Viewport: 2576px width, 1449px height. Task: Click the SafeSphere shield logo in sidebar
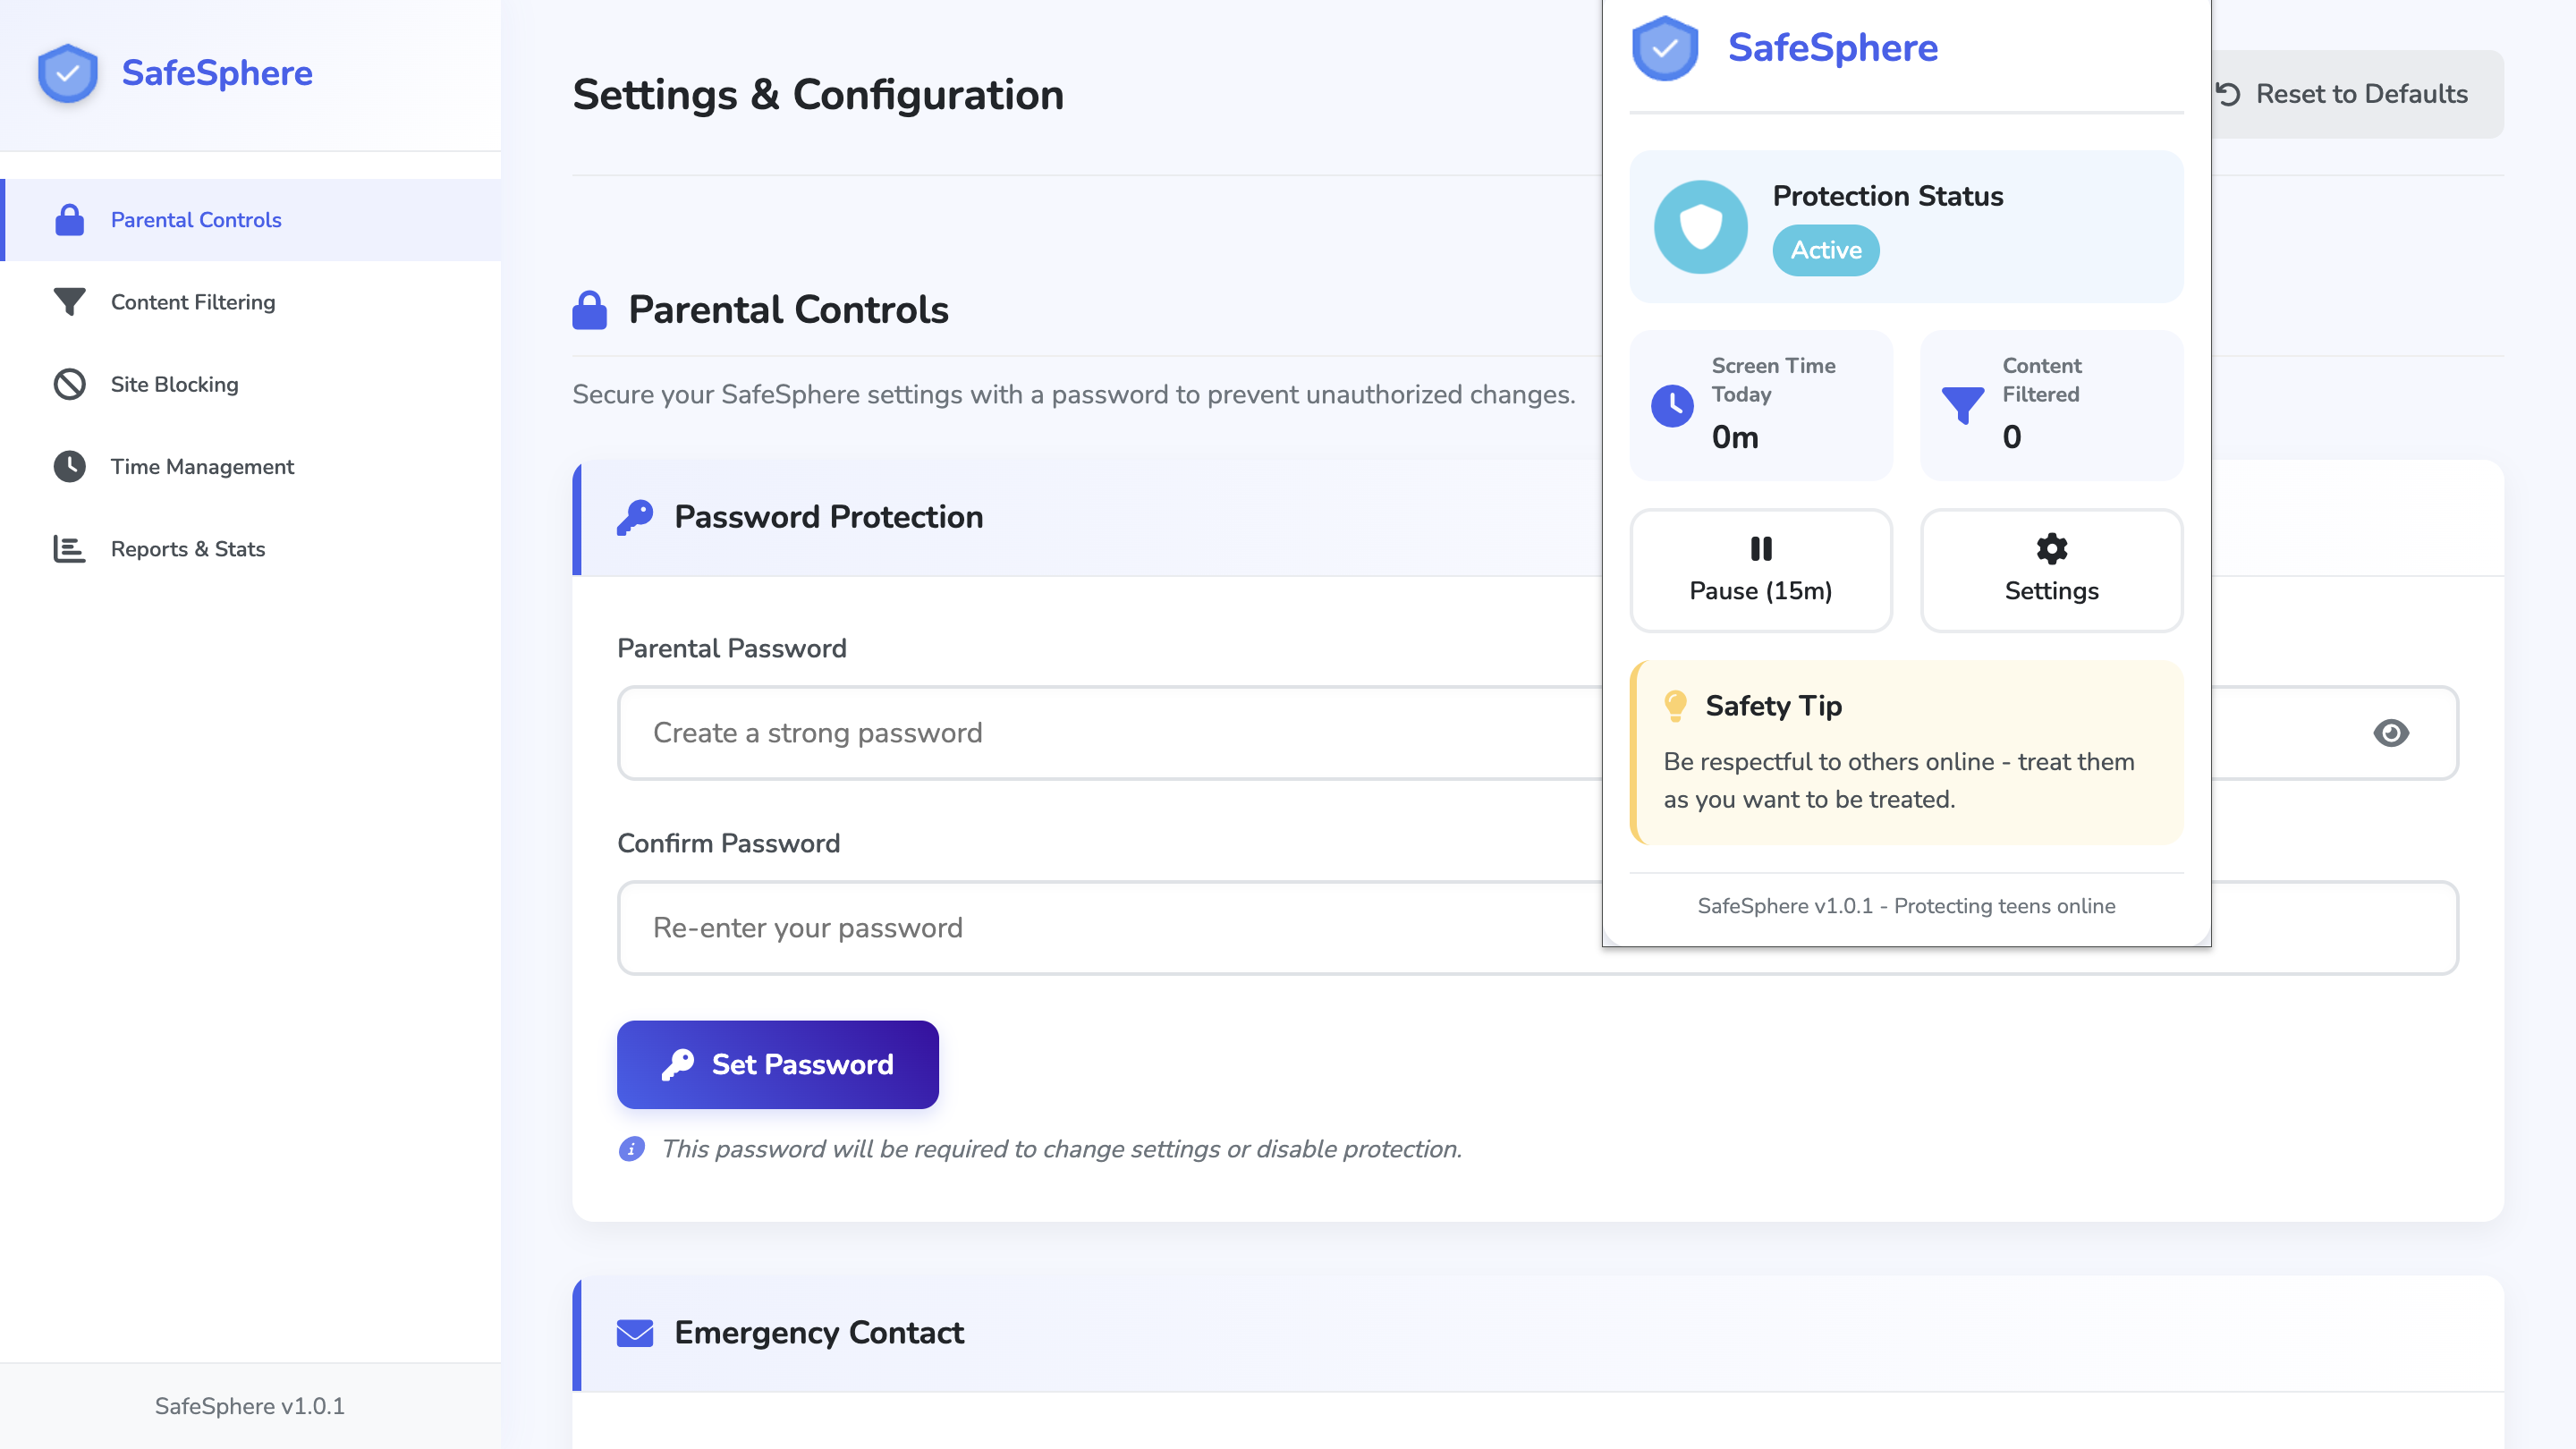pyautogui.click(x=67, y=73)
